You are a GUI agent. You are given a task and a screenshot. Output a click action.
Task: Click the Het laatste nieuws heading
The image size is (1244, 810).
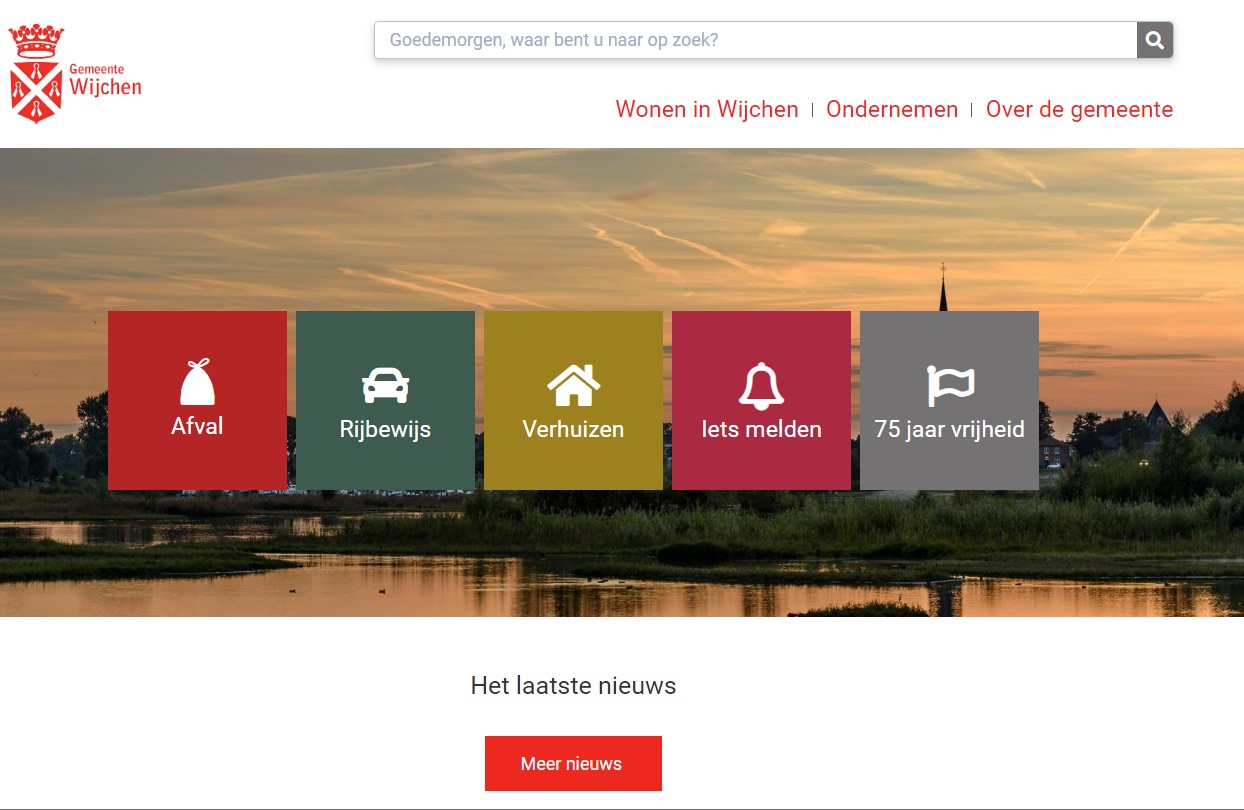point(573,686)
